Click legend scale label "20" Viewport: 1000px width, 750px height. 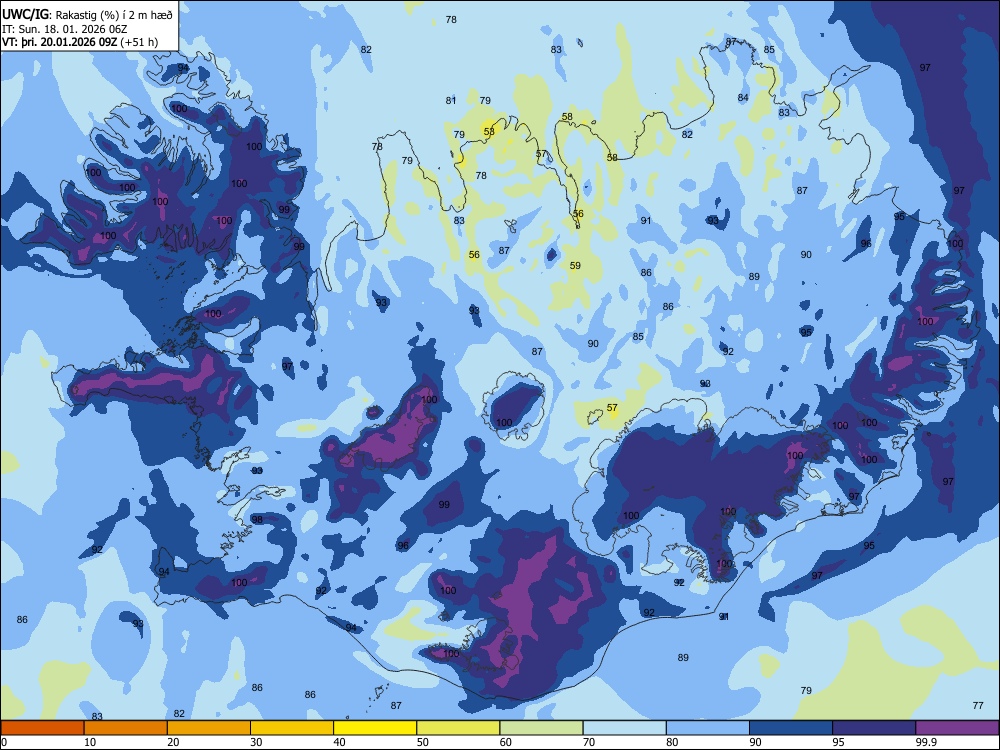(x=173, y=742)
